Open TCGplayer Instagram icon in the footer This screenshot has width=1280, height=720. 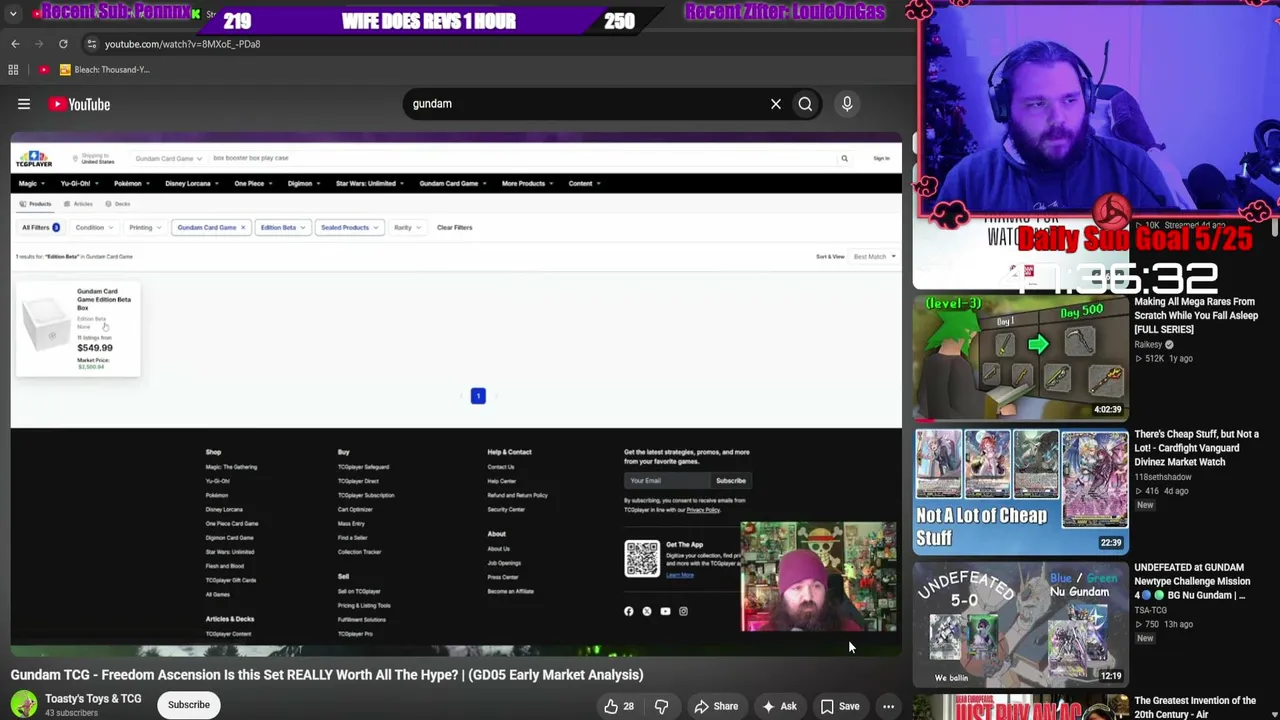tap(683, 611)
